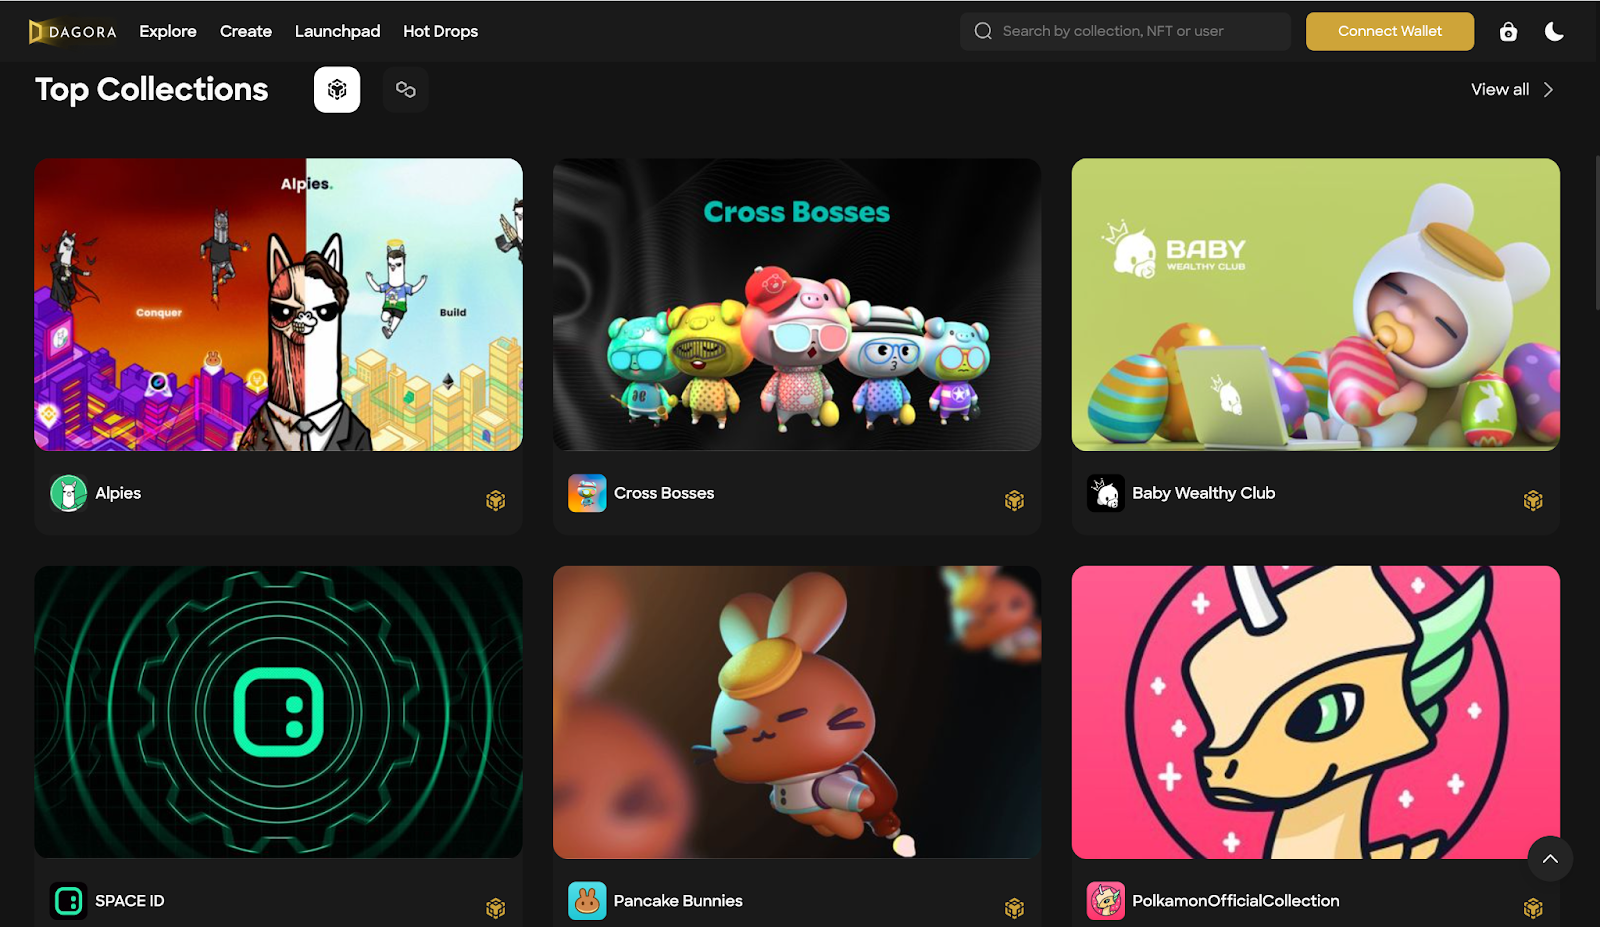Click BNB badge on Baby Wealthy Club
Image resolution: width=1600 pixels, height=927 pixels.
[1533, 500]
